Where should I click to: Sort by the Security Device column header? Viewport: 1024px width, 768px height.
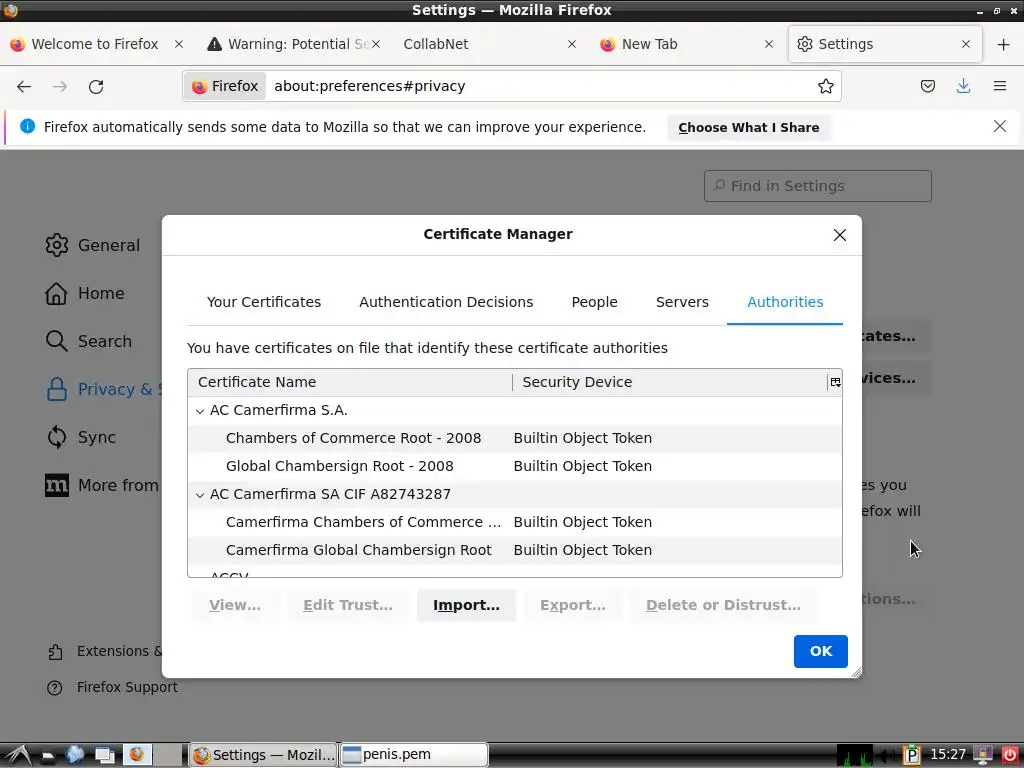(669, 382)
